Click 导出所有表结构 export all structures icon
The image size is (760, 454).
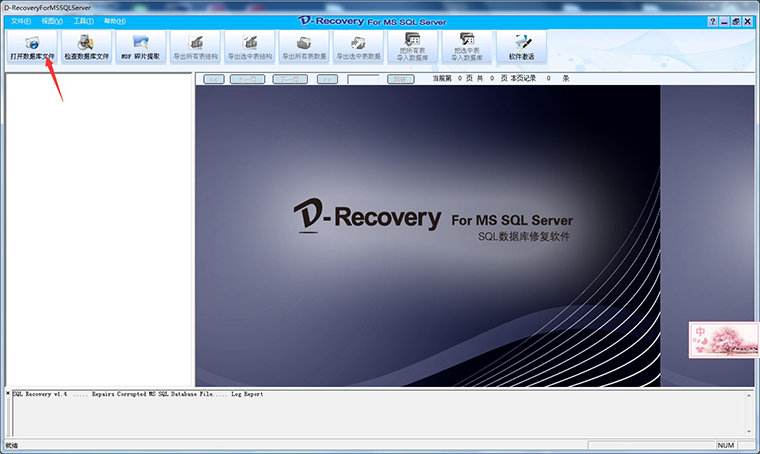click(x=195, y=47)
